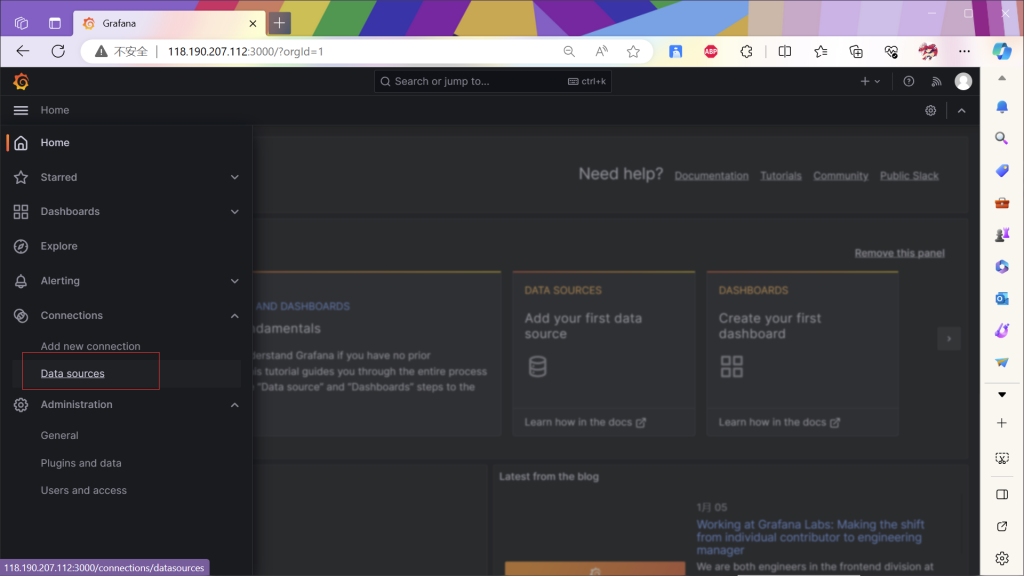Click Home breadcrumb in top bar

pos(55,110)
